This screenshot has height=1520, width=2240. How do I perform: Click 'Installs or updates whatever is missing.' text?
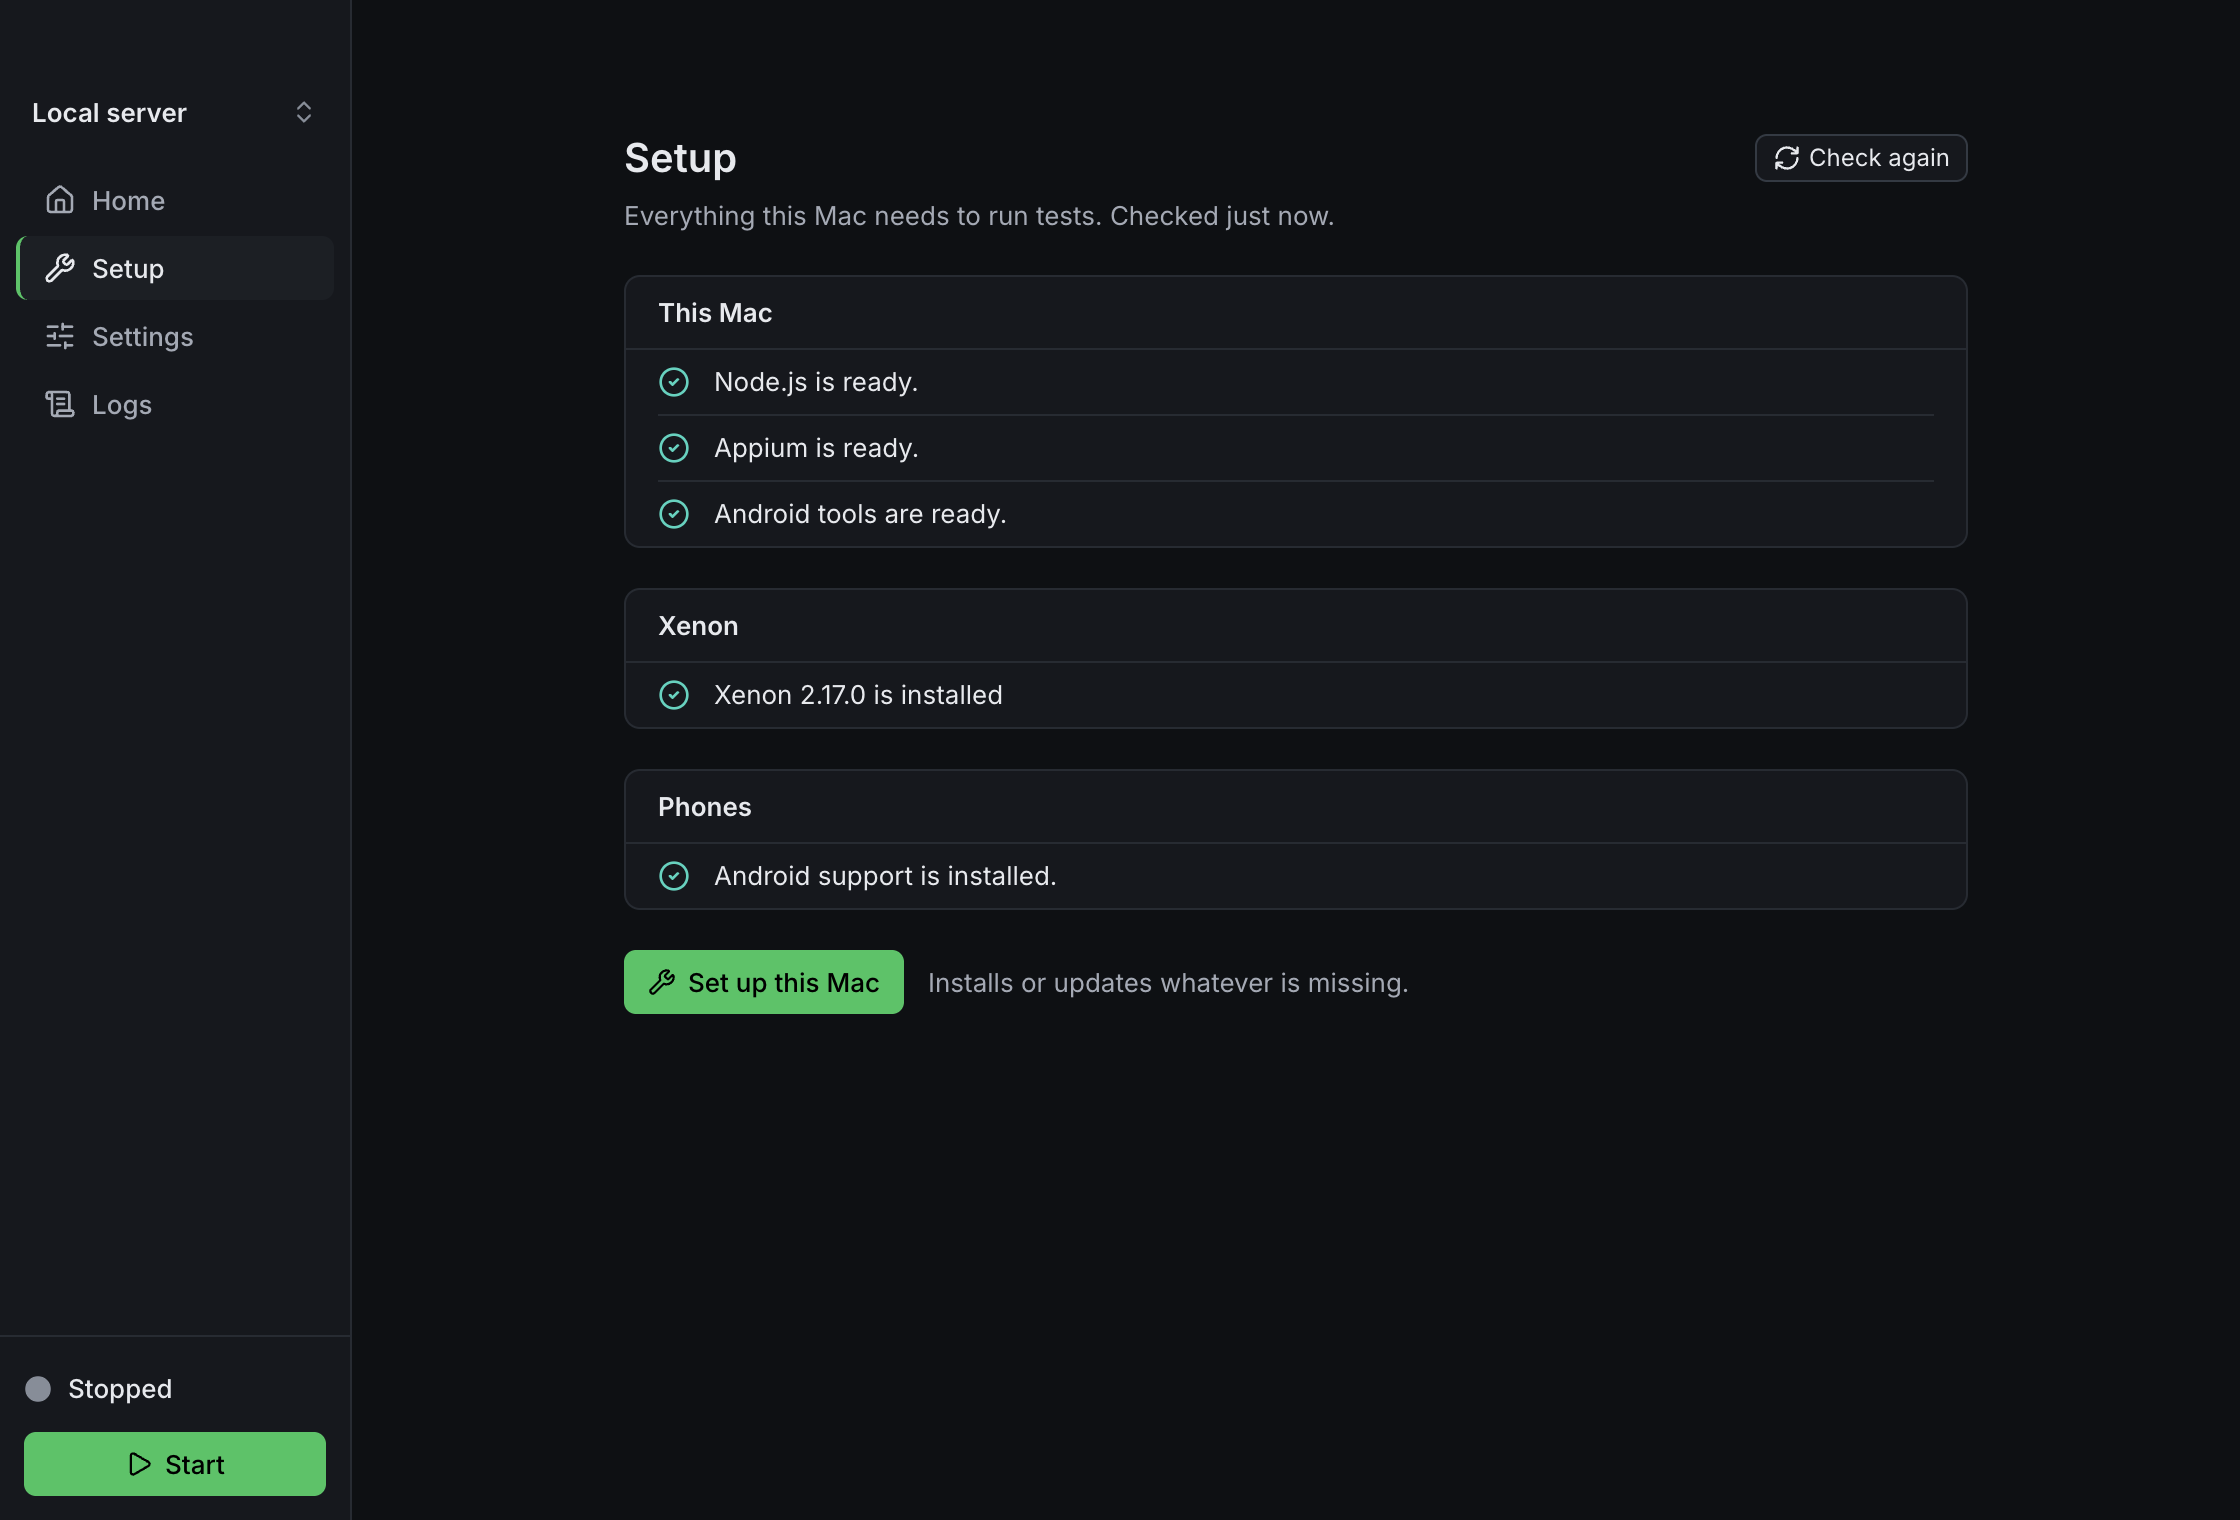click(1168, 983)
